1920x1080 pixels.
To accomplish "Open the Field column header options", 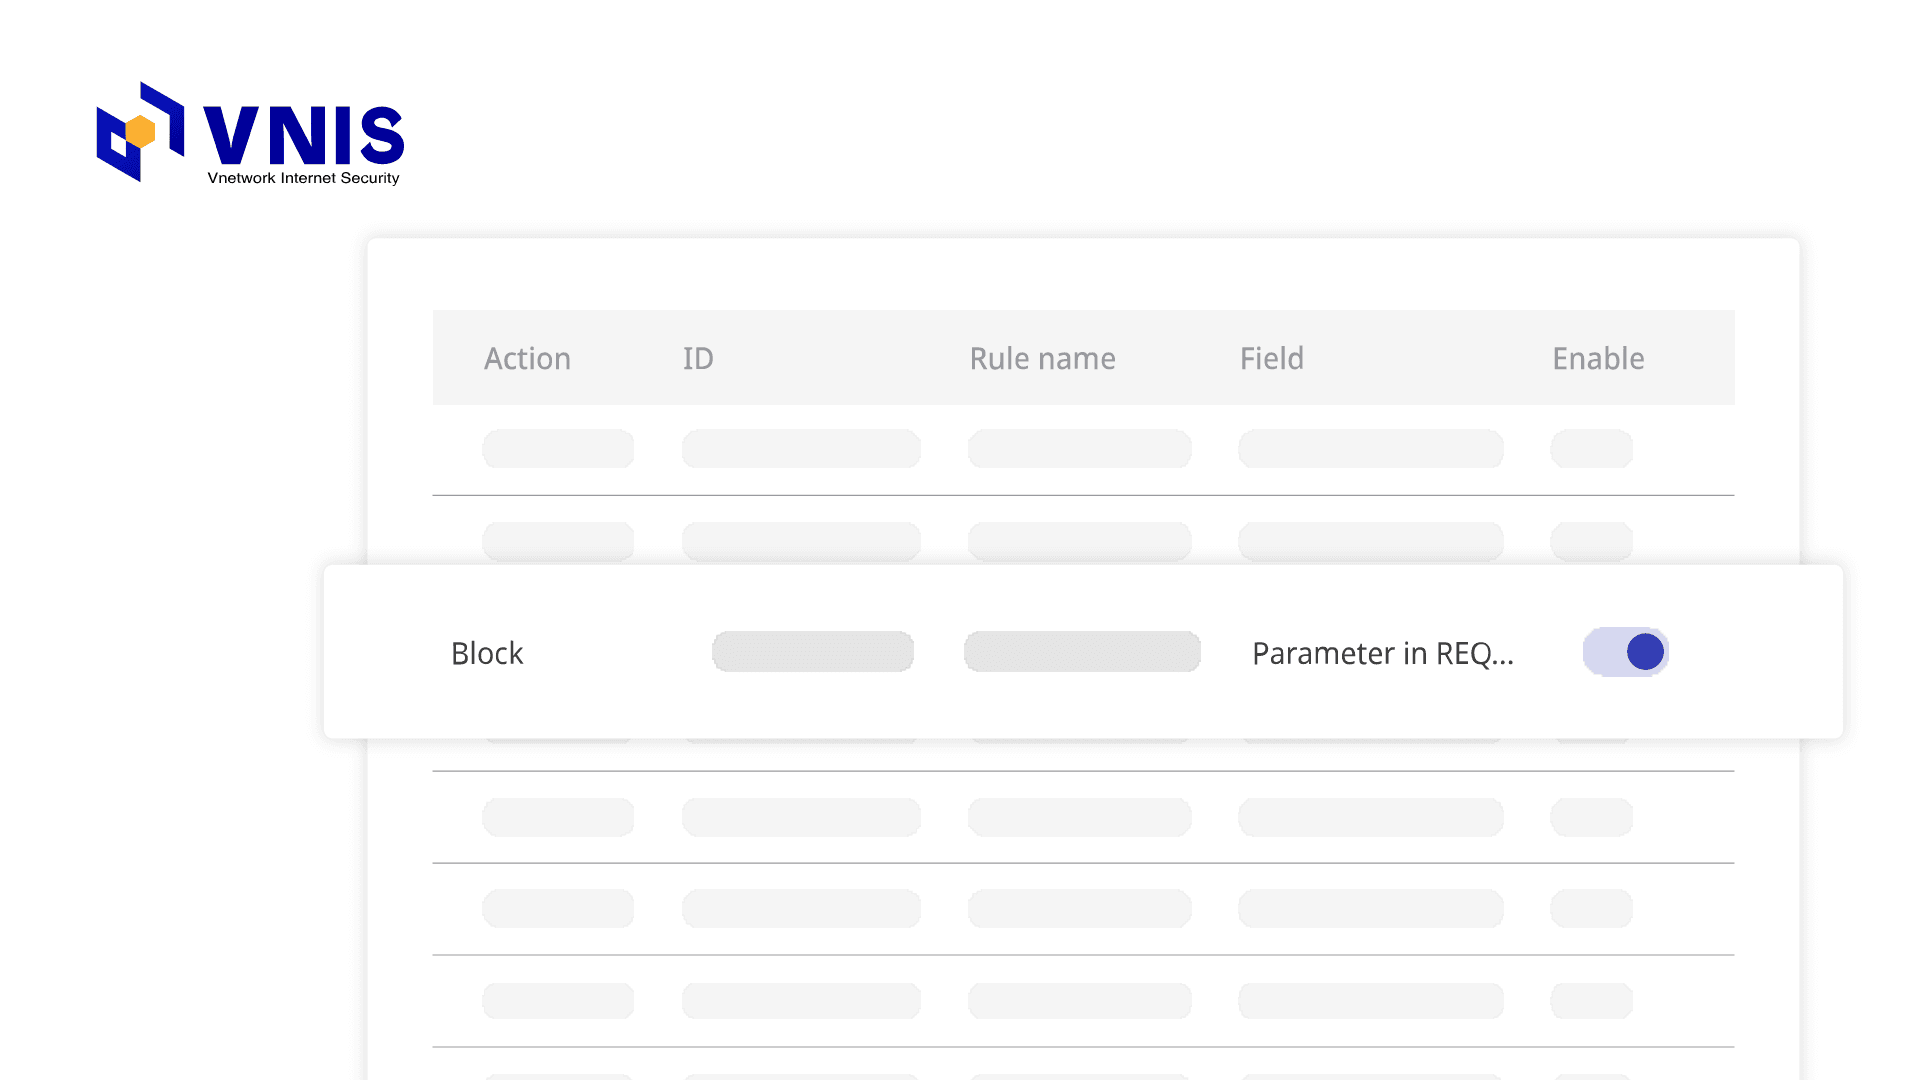I will (x=1271, y=358).
